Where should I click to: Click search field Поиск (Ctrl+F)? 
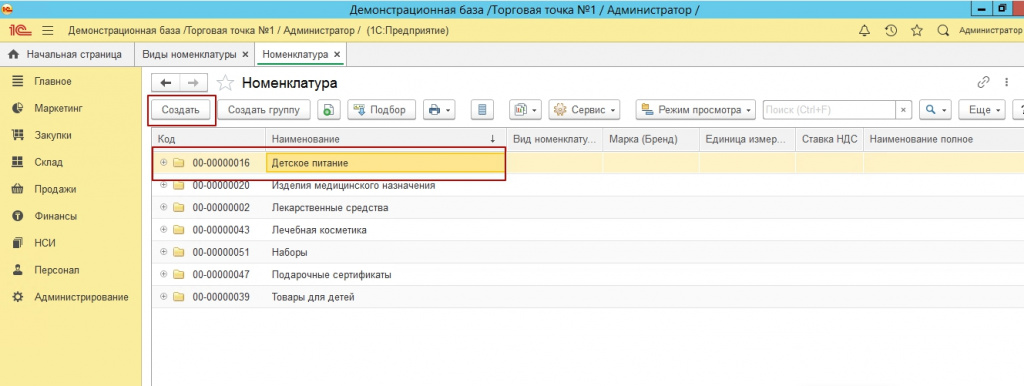click(x=829, y=110)
